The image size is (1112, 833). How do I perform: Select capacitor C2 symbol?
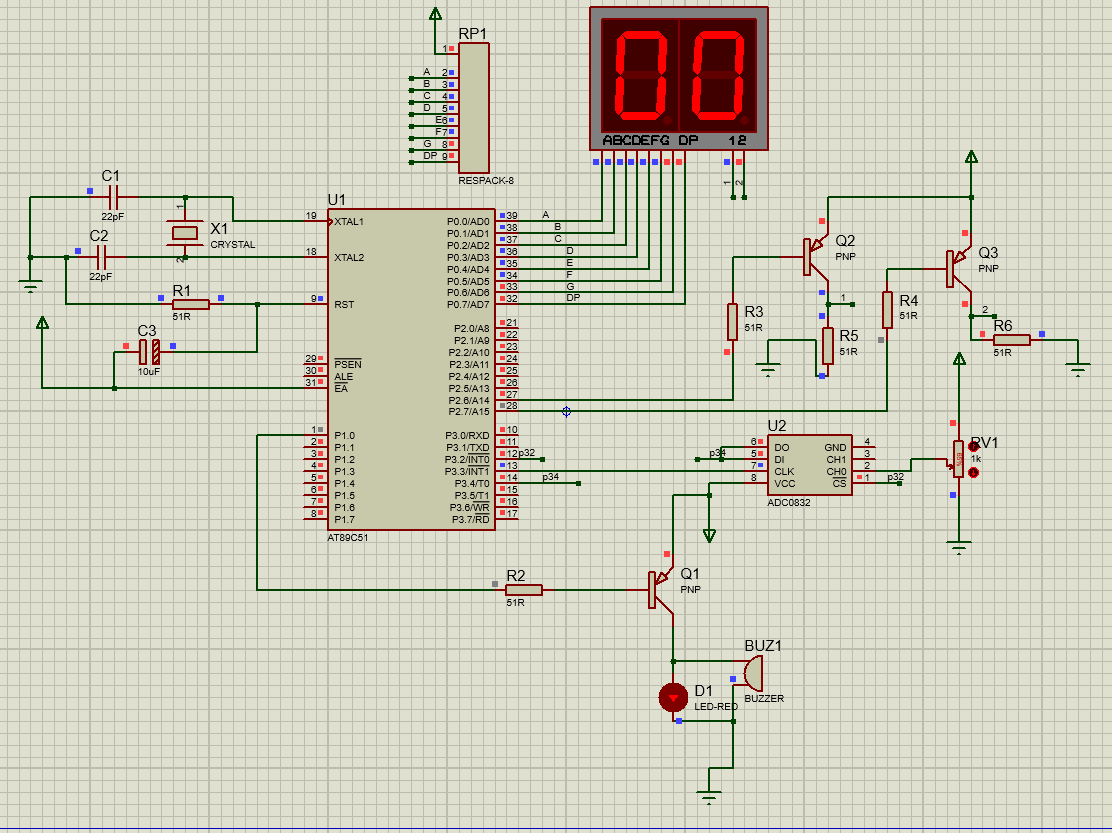[101, 257]
